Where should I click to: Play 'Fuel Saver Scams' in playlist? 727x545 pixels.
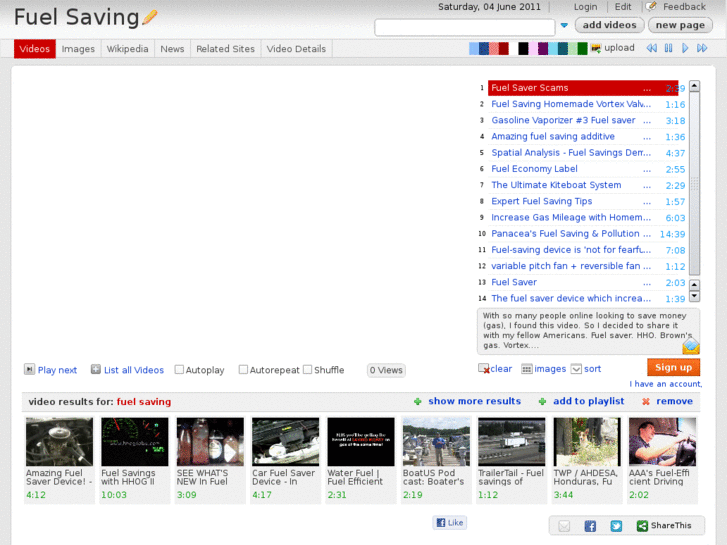tap(583, 88)
